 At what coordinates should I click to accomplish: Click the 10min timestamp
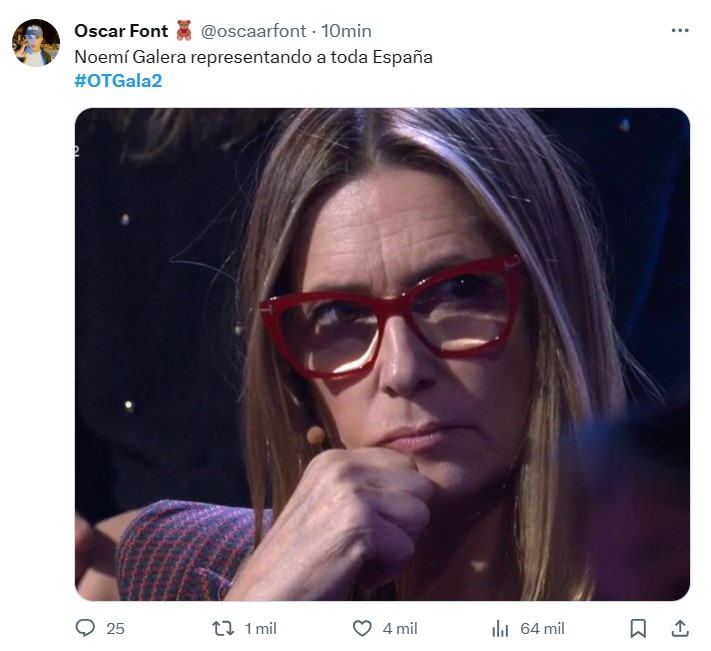pos(345,31)
